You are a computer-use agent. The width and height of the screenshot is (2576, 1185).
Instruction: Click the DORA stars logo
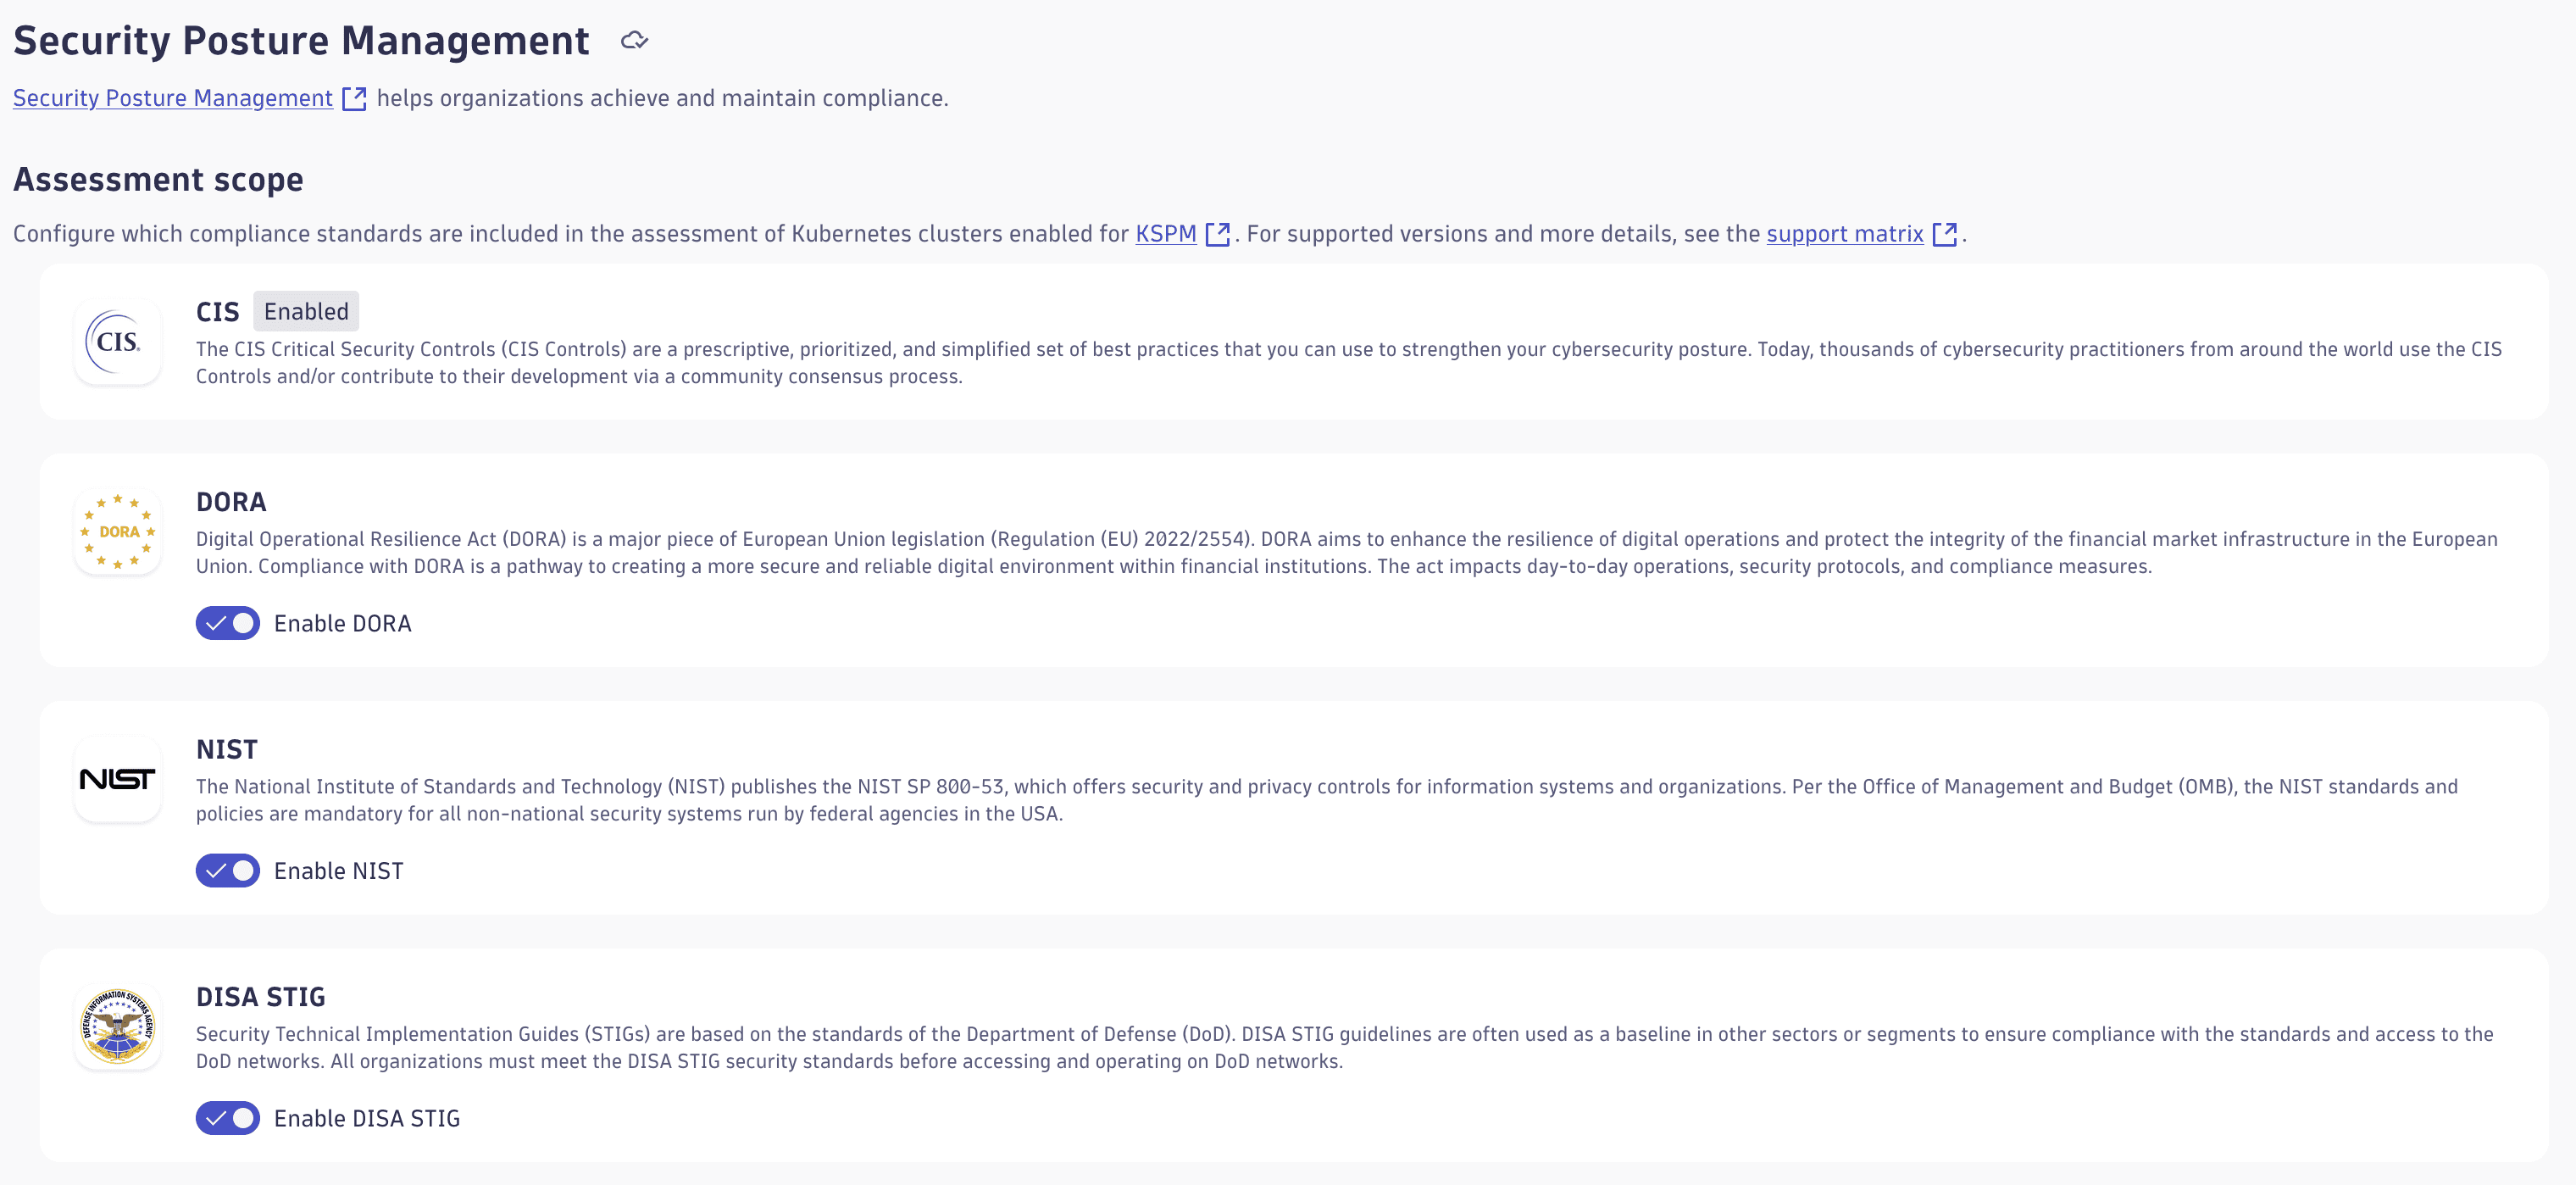tap(118, 532)
